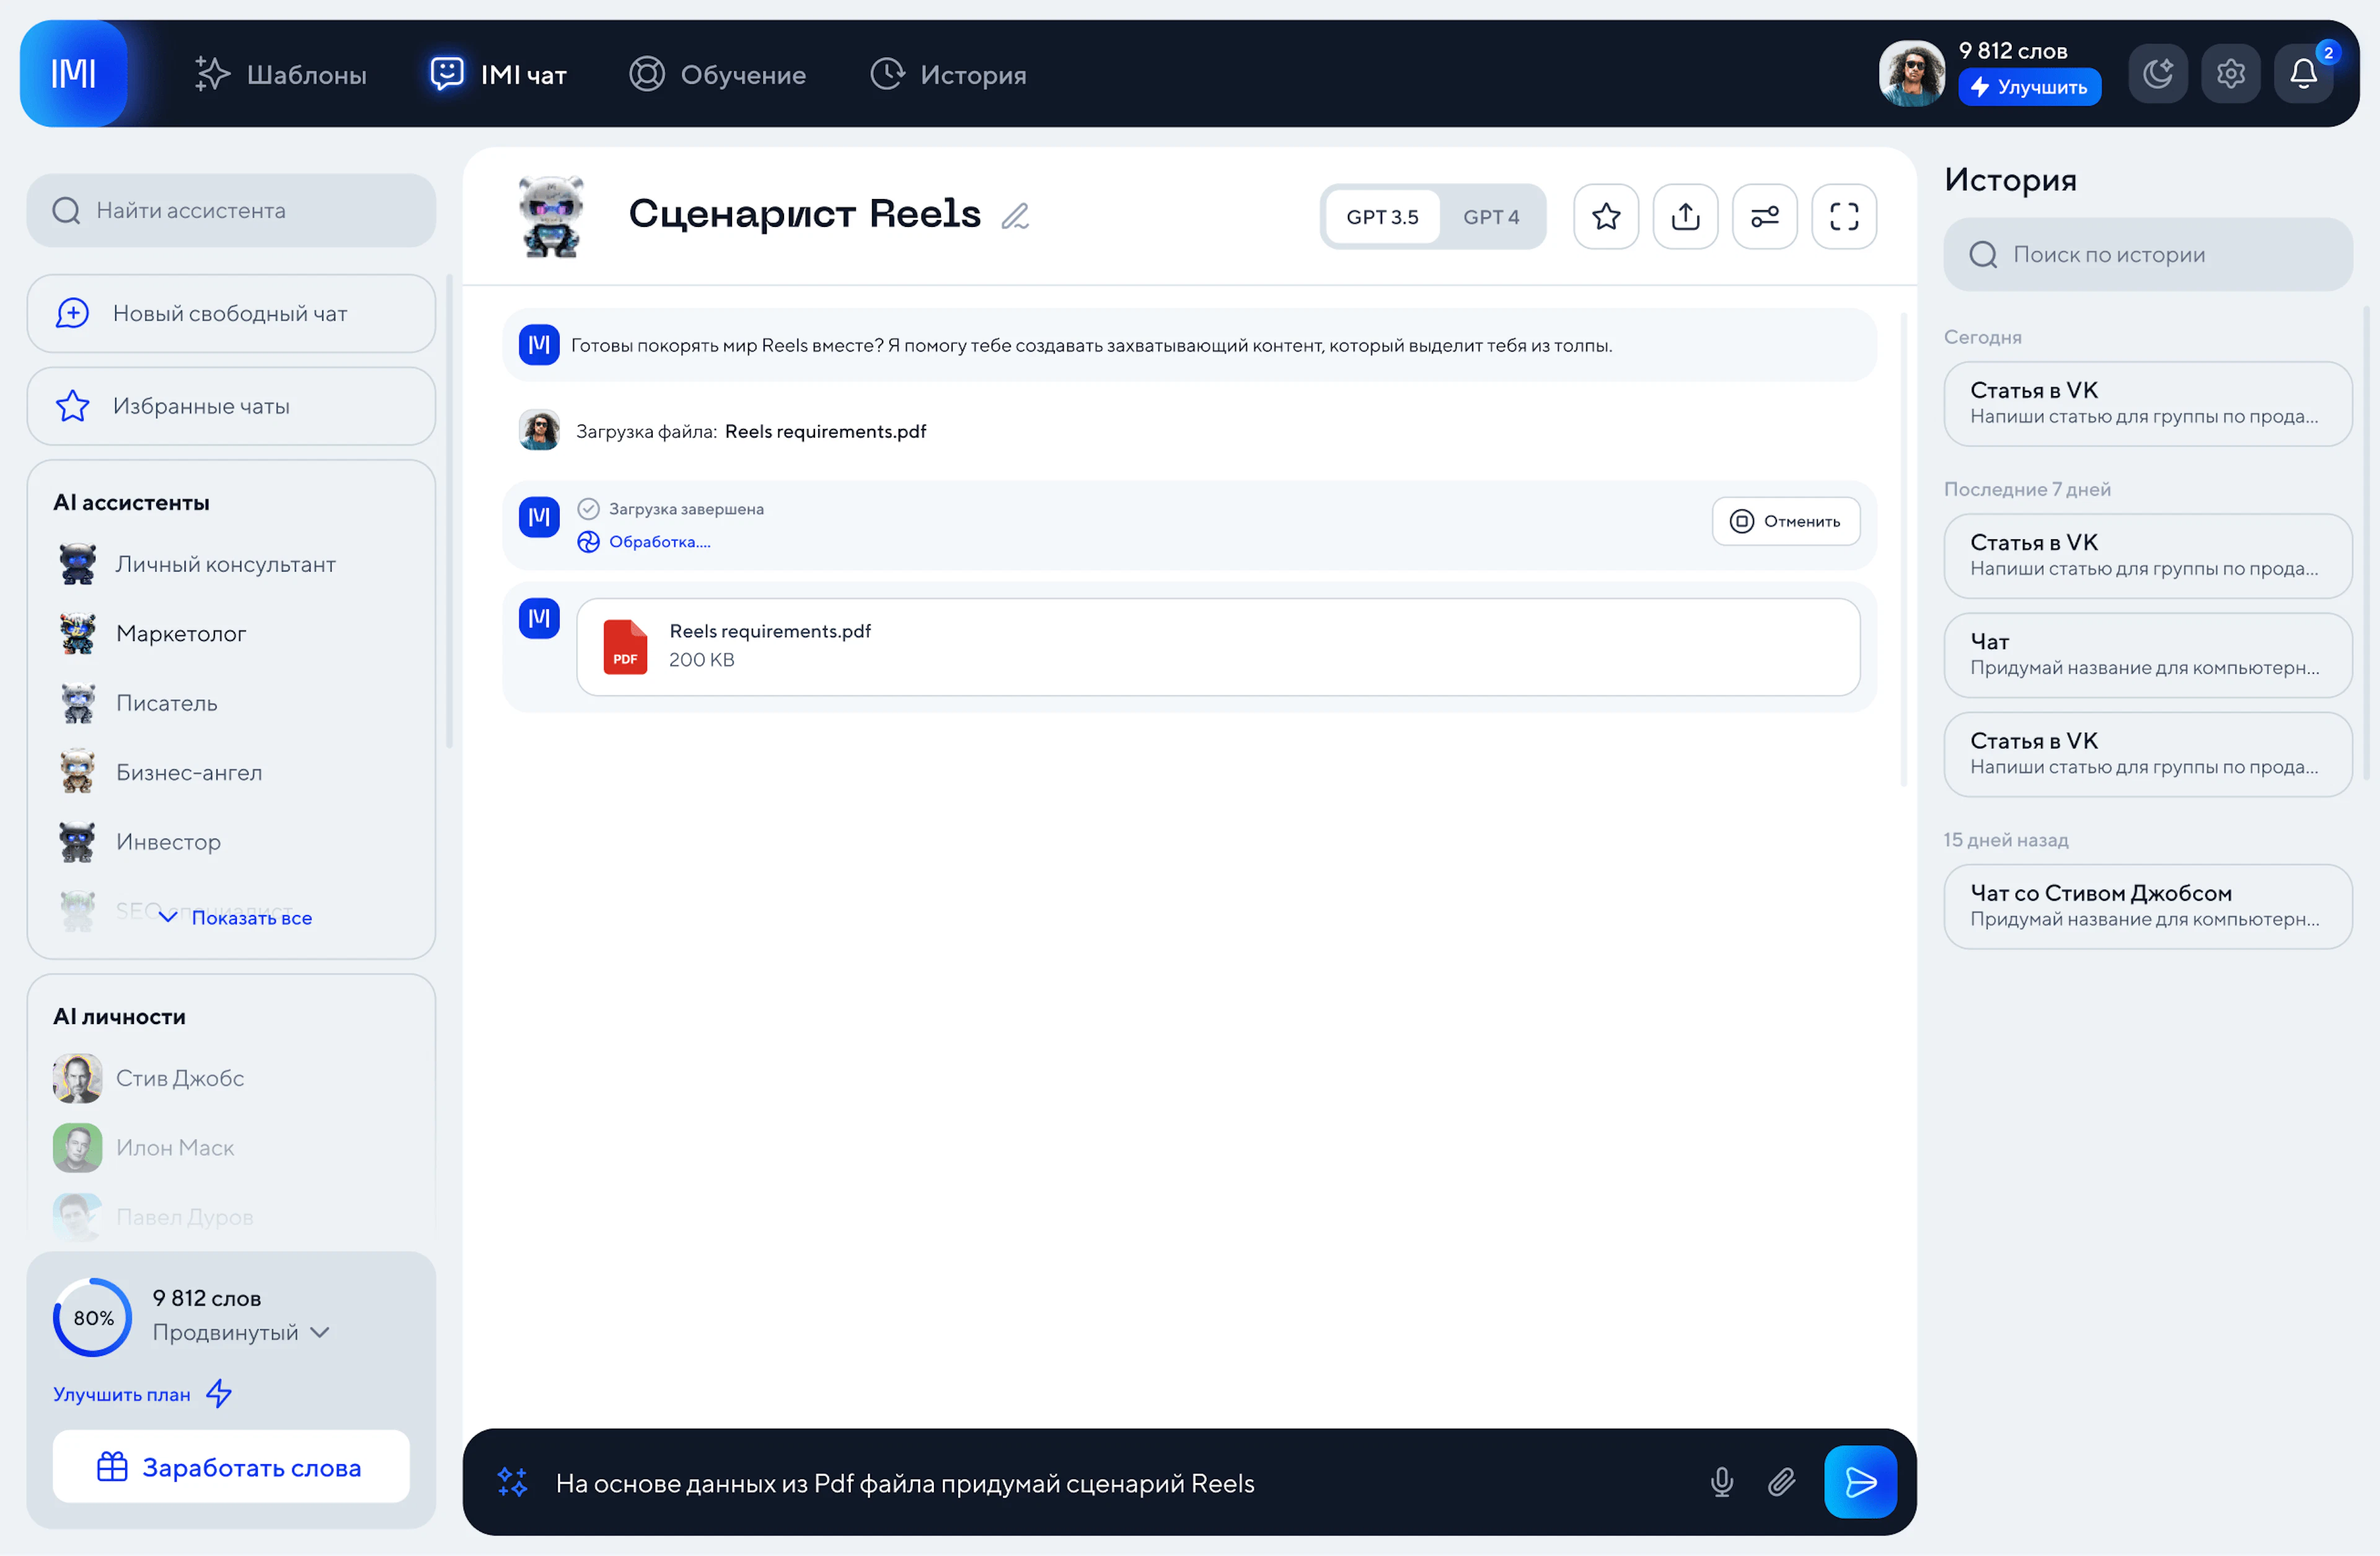
Task: Click the Reels requirements.pdf filename in user message
Action: tap(825, 431)
